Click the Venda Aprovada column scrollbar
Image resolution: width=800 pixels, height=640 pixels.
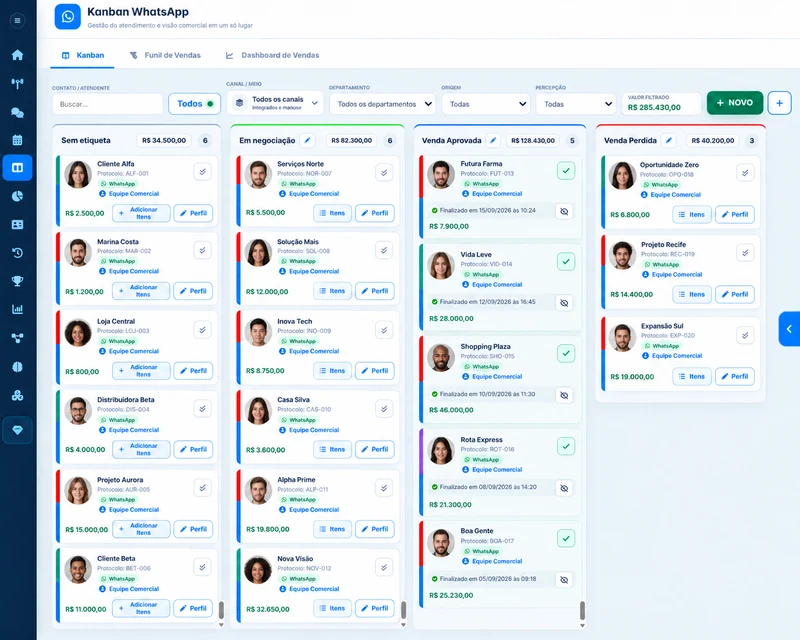coord(582,610)
